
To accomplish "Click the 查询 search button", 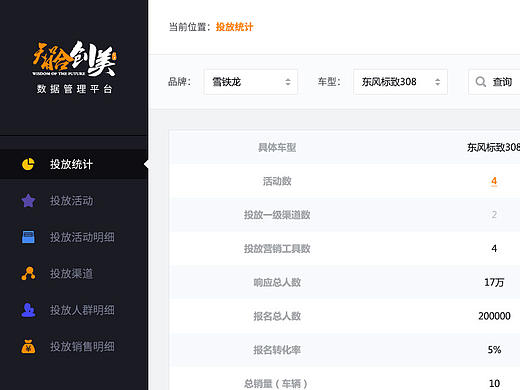I will pos(494,82).
